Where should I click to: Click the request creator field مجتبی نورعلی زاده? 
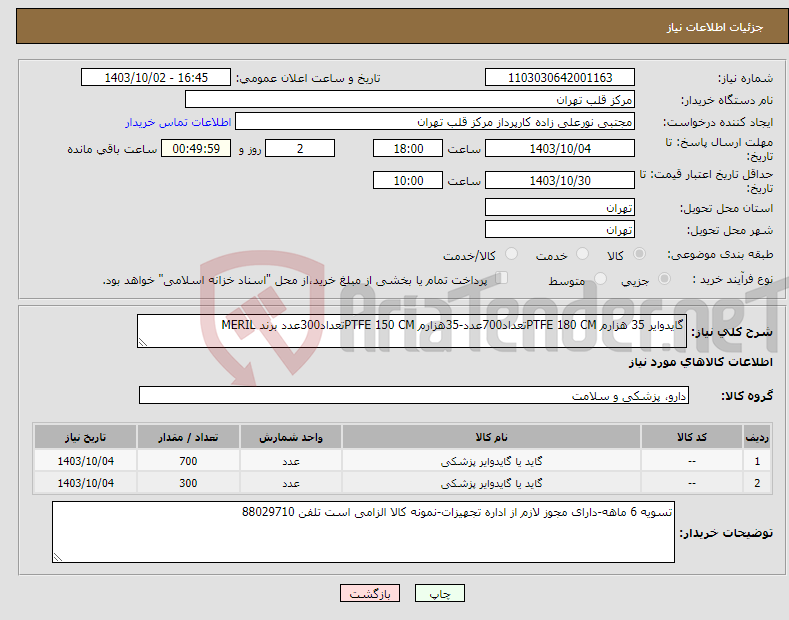[435, 122]
